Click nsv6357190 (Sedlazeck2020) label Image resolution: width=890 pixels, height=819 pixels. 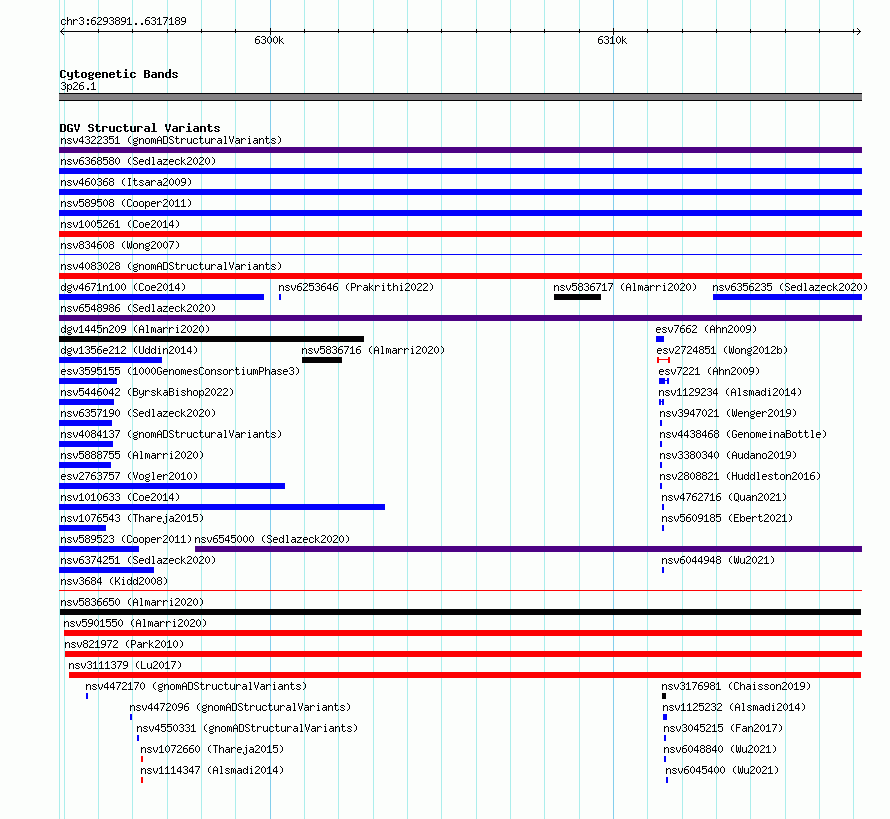pos(138,413)
